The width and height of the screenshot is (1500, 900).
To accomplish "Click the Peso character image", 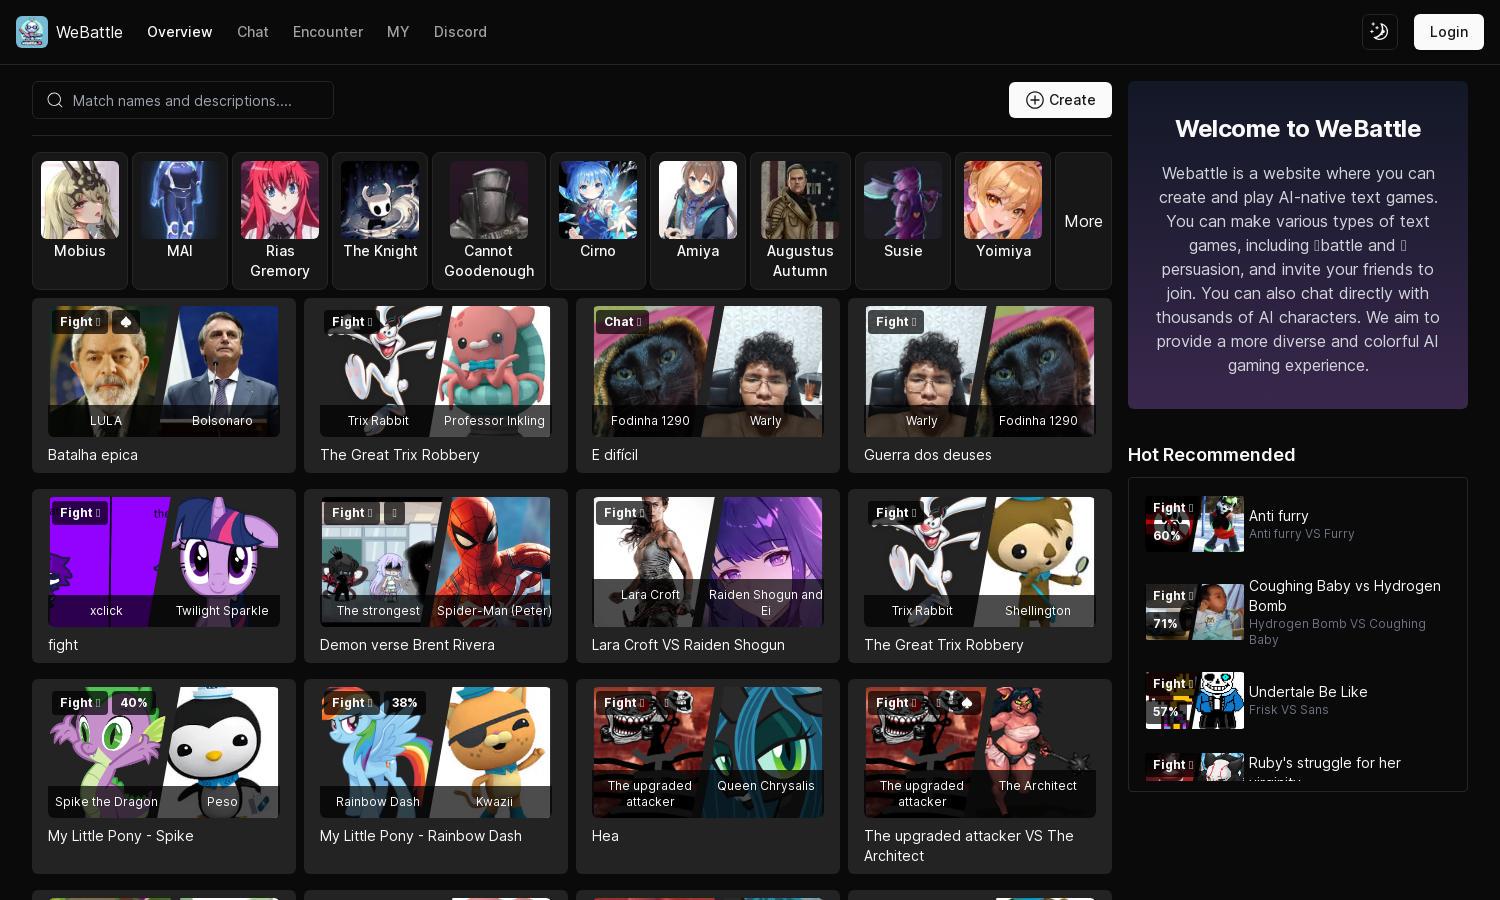I will (222, 752).
